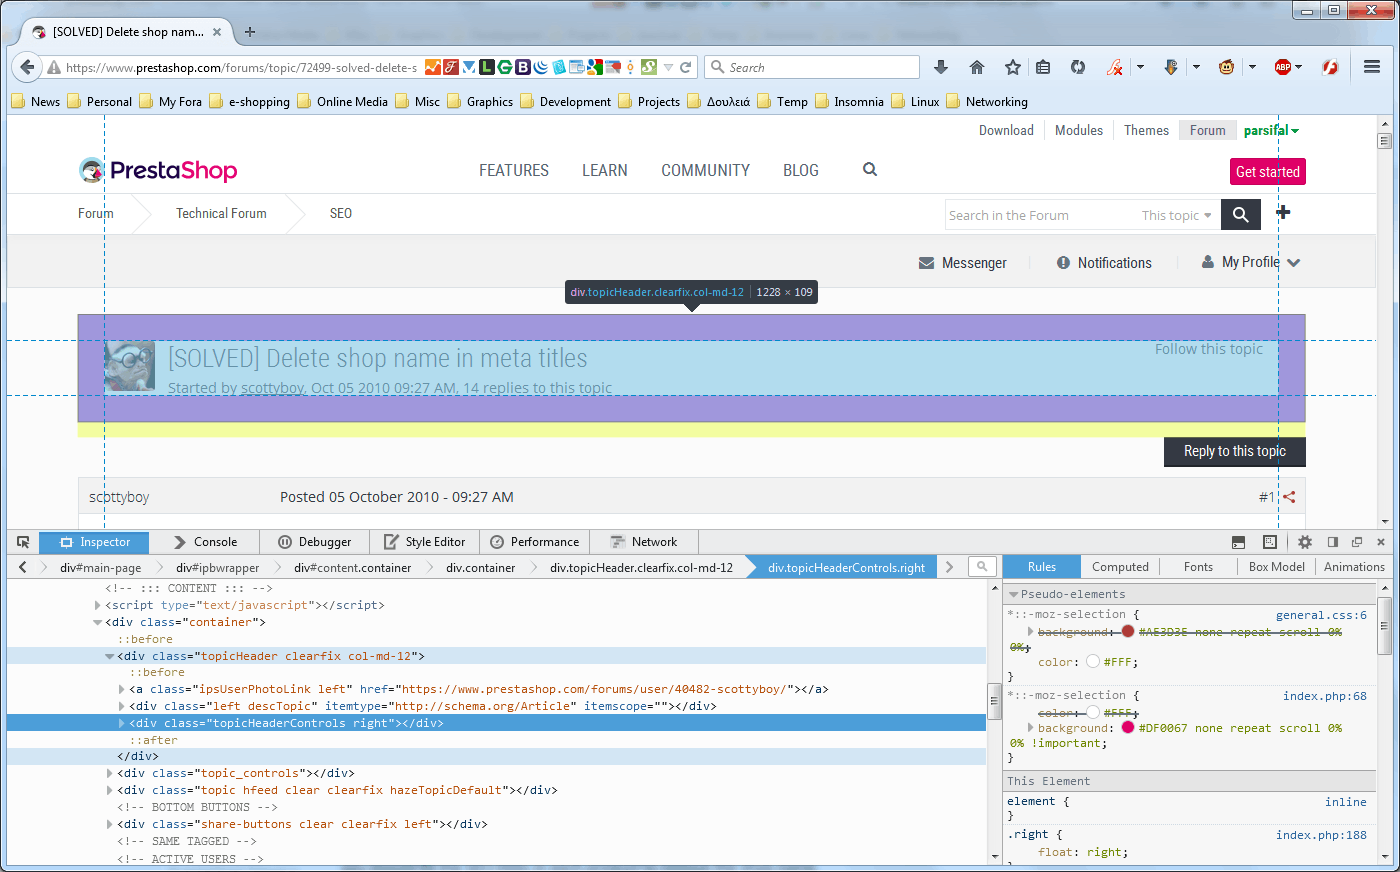Expand the ipsUserPhotoLink anchor node

point(122,689)
